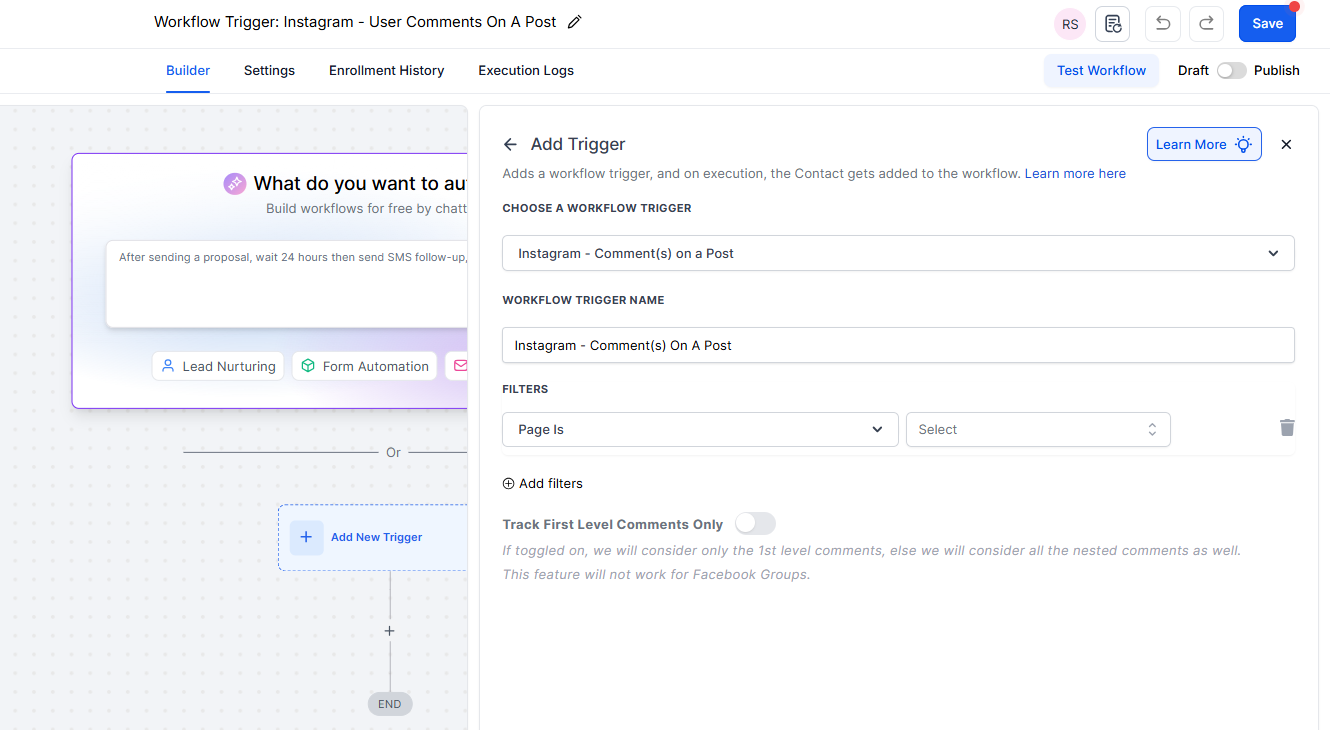Screen dimensions: 1330x730
Task: Click the plus icon below Add New Trigger
Action: coord(390,631)
